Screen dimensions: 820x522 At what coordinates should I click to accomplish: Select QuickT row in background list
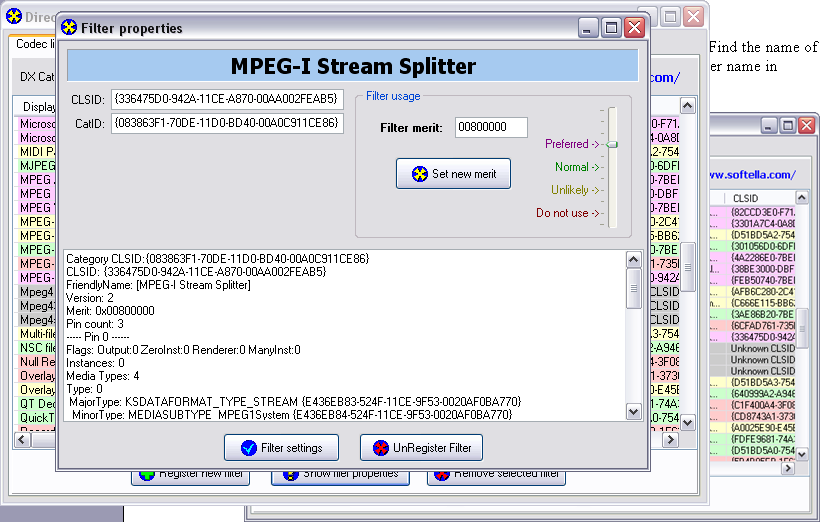pyautogui.click(x=37, y=417)
